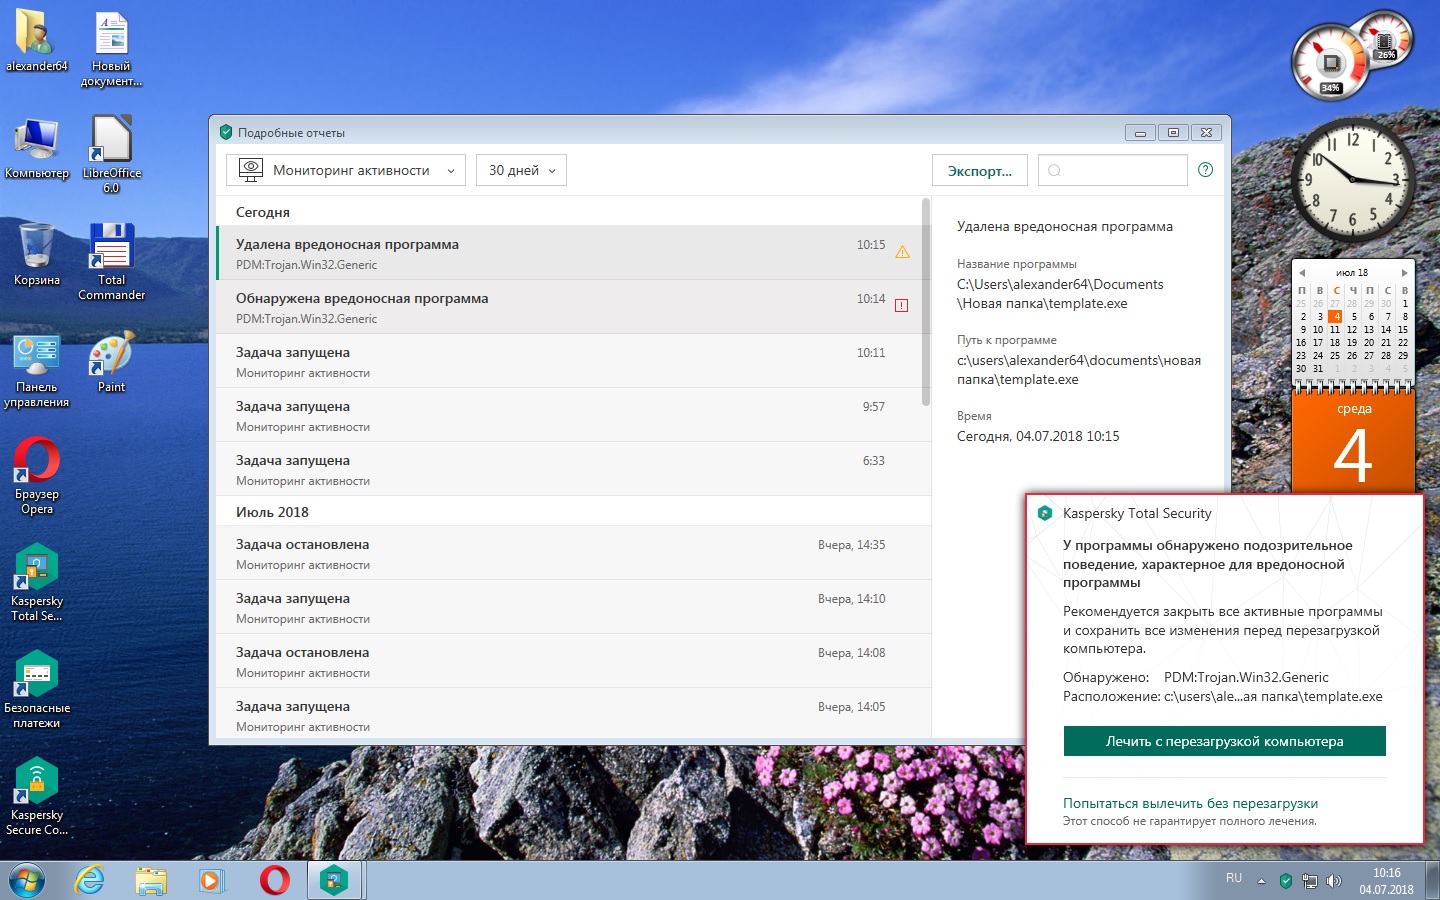Click Kaspersky shield icon in system tray
This screenshot has height=900, width=1440.
pyautogui.click(x=1286, y=881)
